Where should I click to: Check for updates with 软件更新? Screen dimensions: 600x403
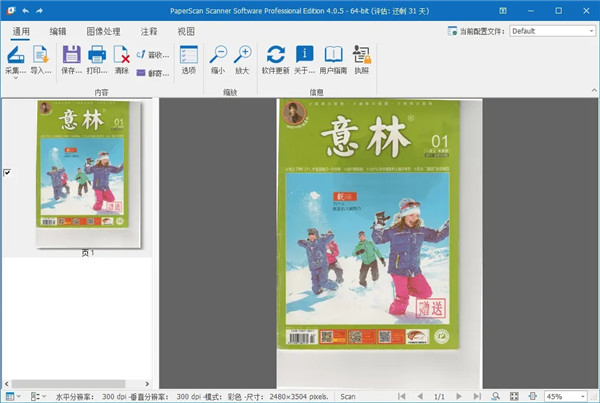coord(275,54)
